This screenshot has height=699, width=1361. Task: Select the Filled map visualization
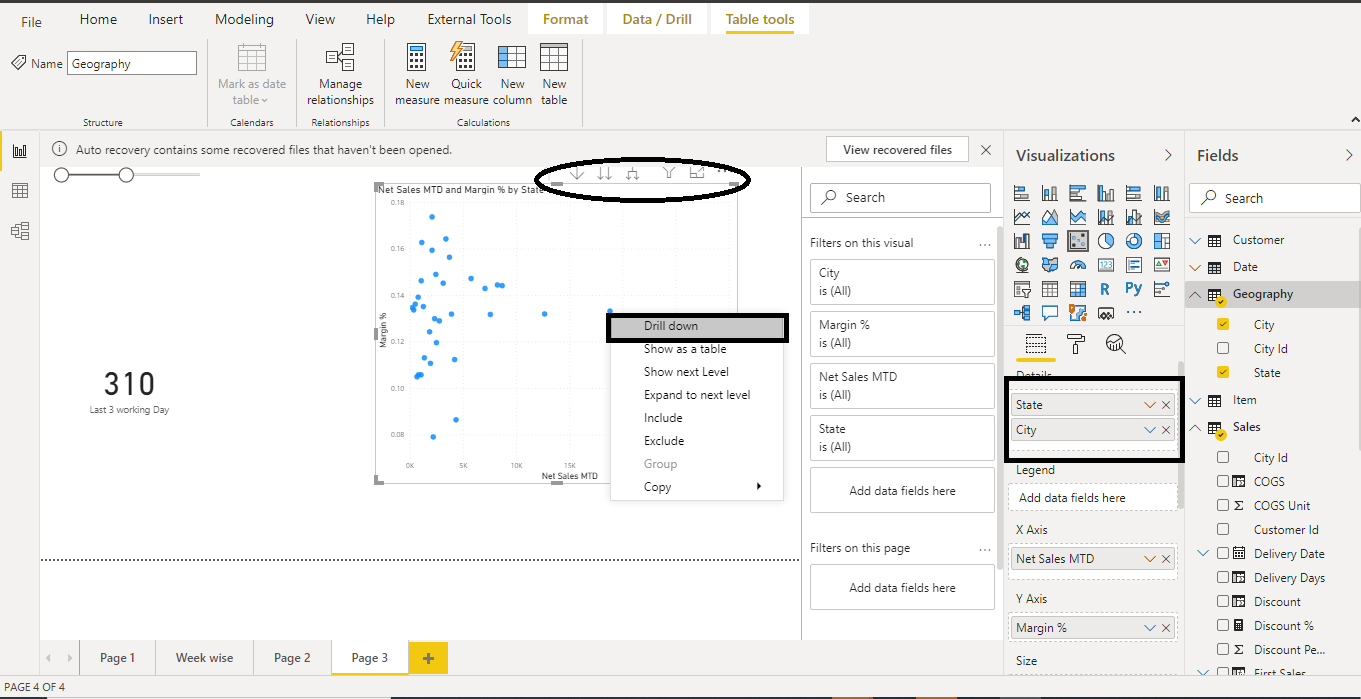point(1050,265)
